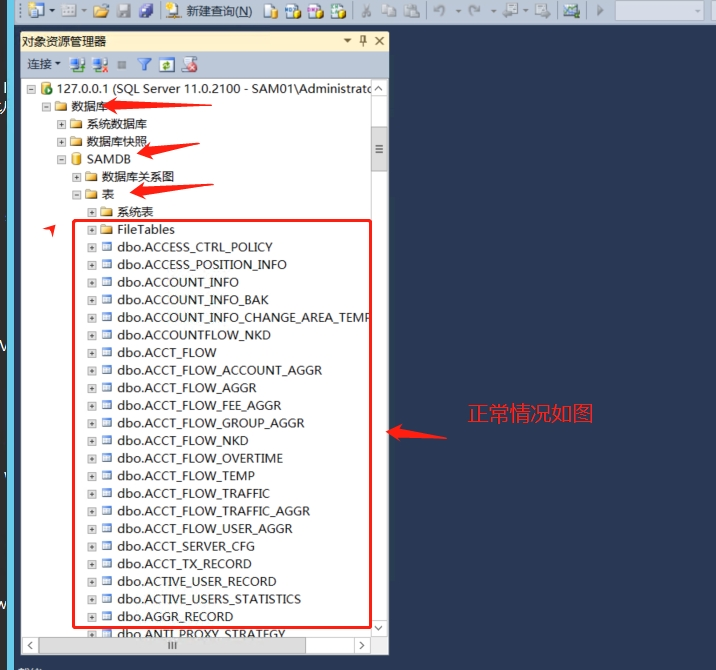Viewport: 716px width, 670px height.
Task: Expand the dbo.ACCOUNT_INFO table node
Action: pos(92,282)
